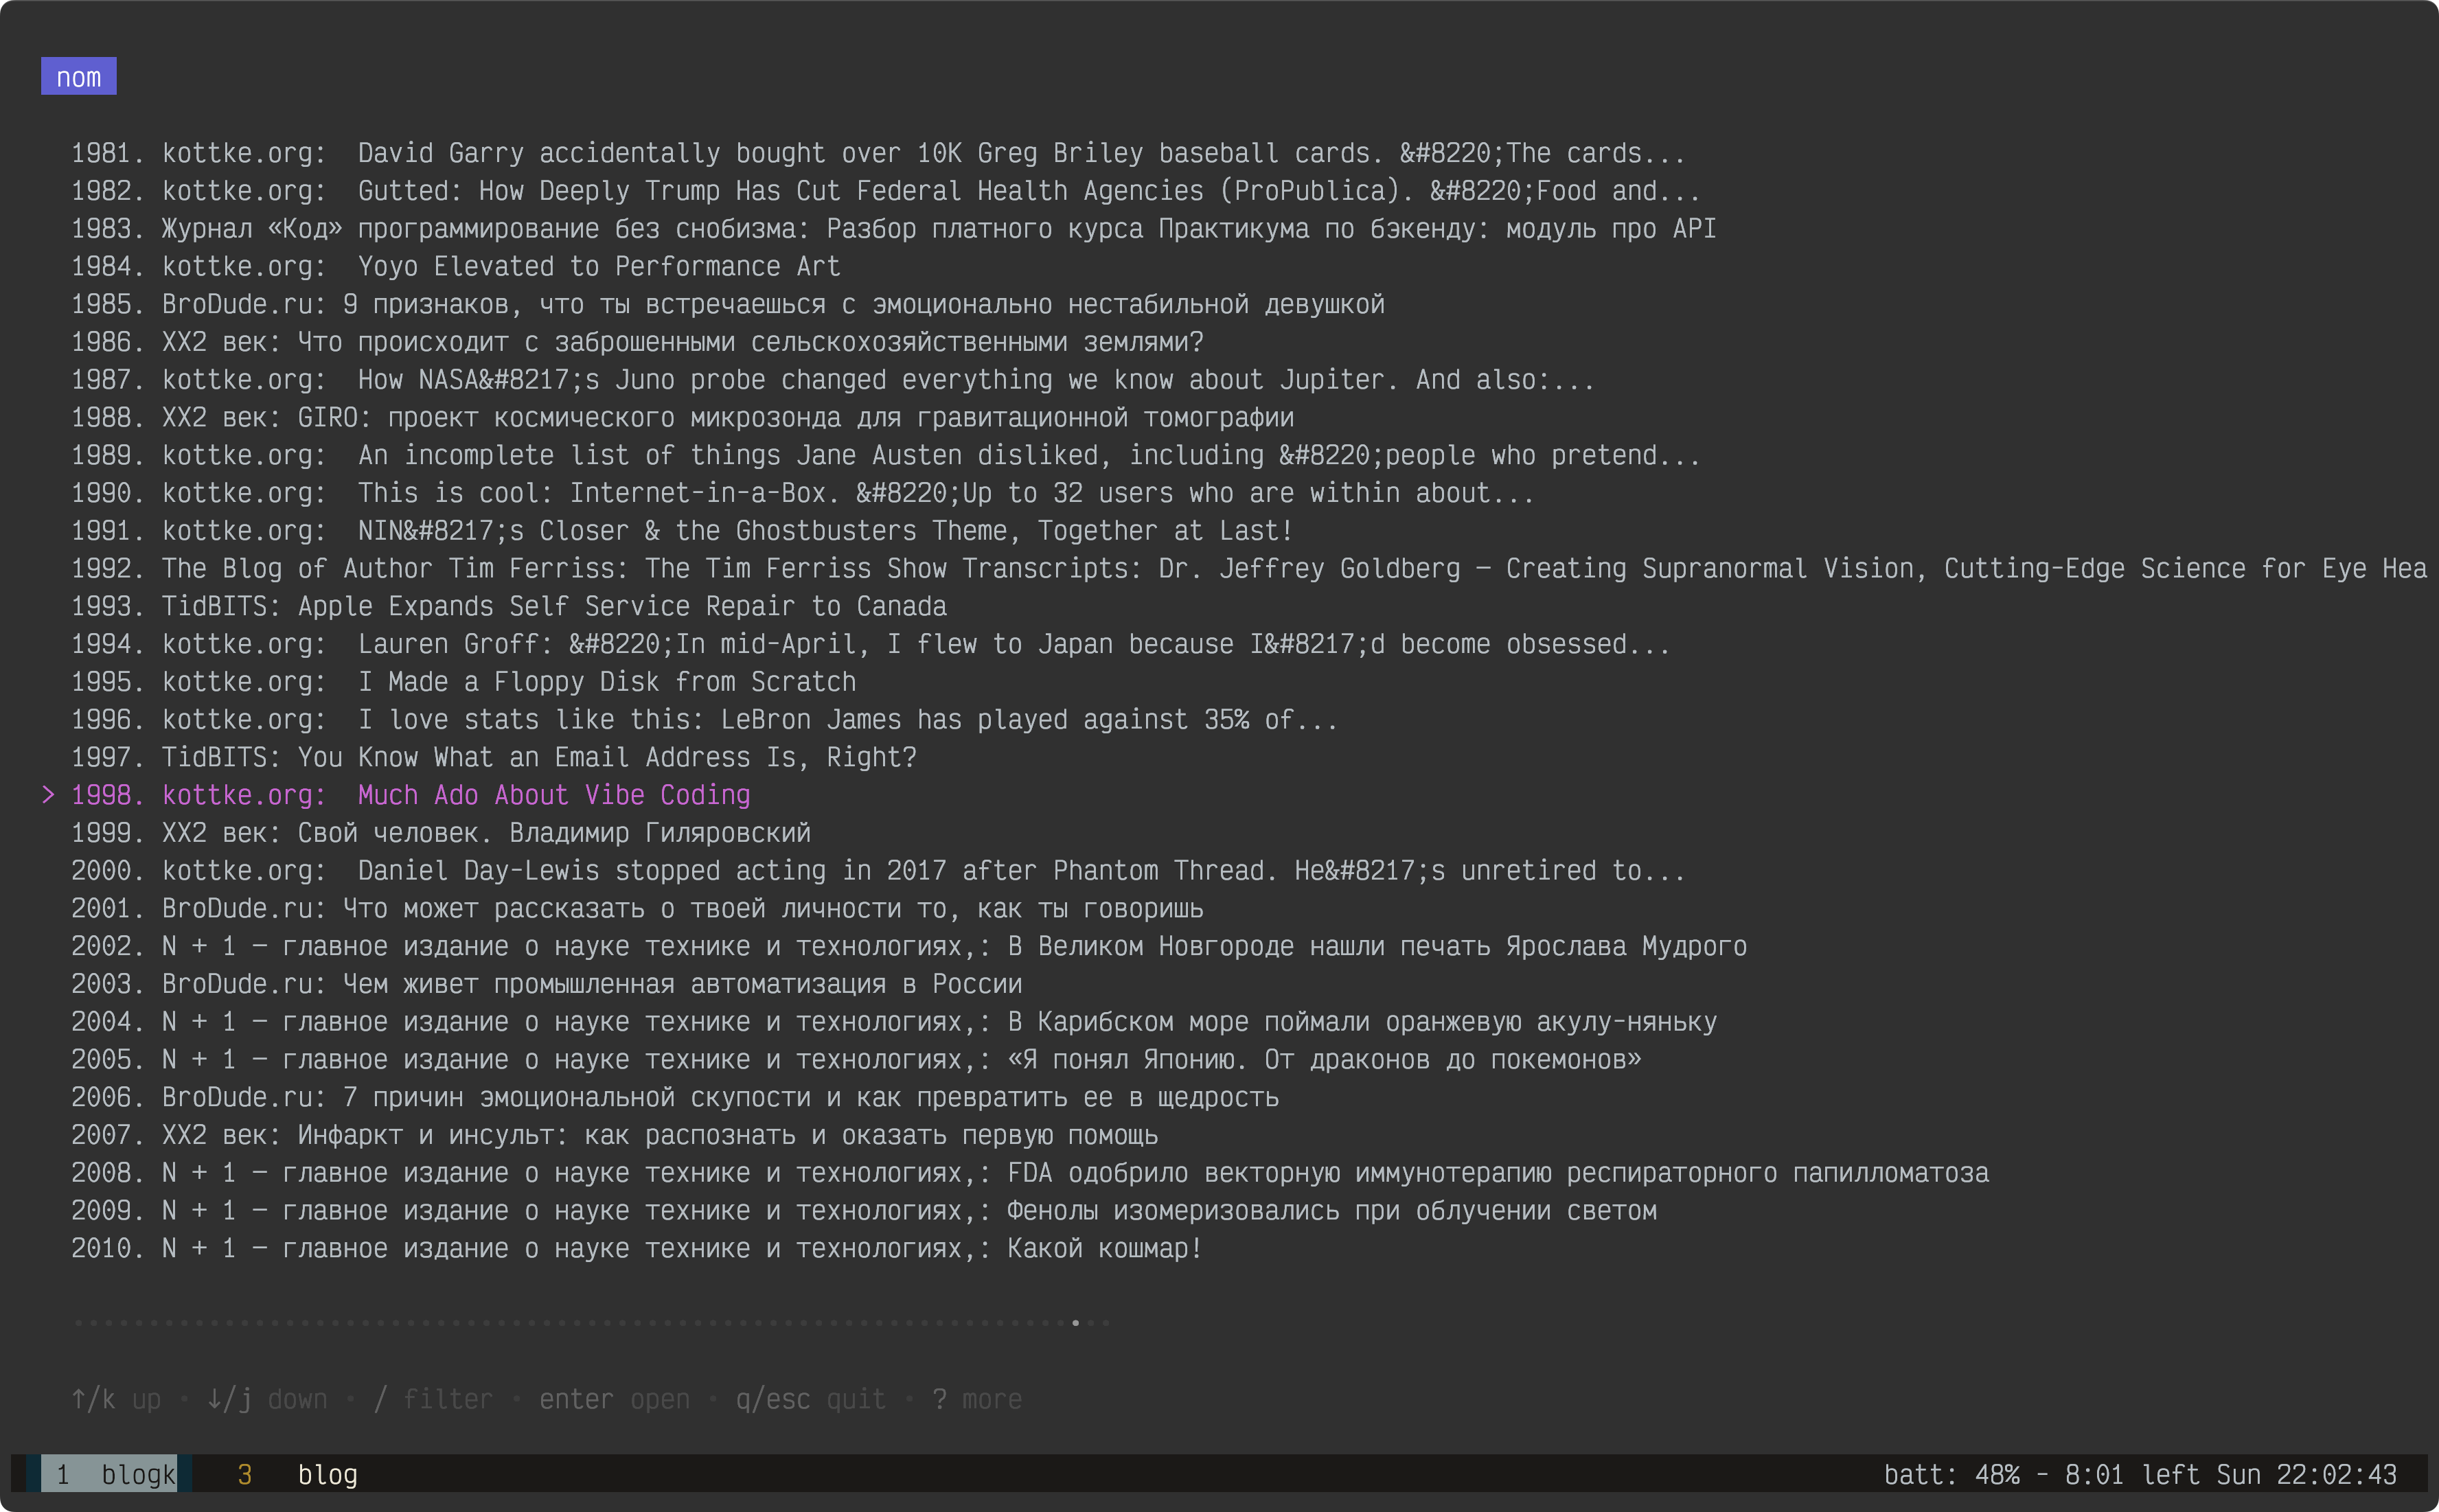Select item 1991 NIN Closer Ghostbusters Theme
This screenshot has width=2439, height=1512.
pyautogui.click(x=682, y=531)
